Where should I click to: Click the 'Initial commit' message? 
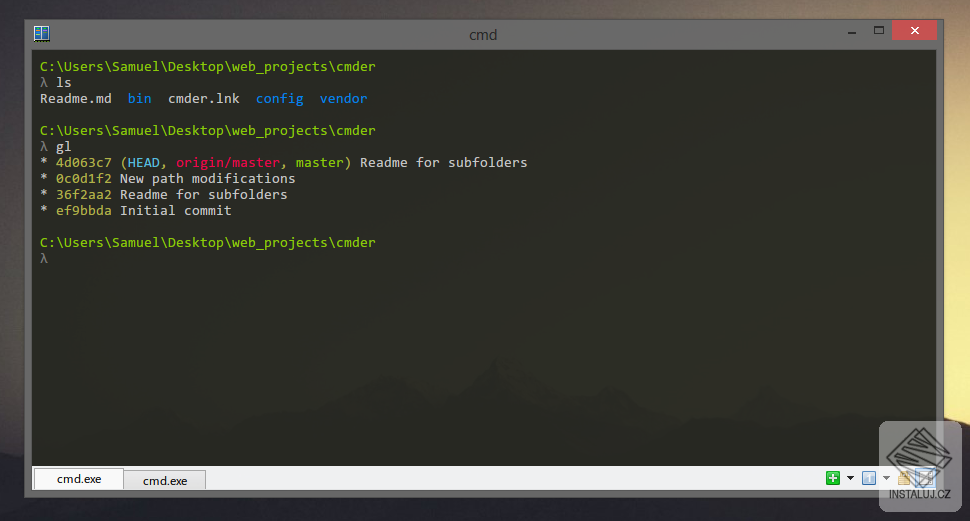(x=176, y=211)
